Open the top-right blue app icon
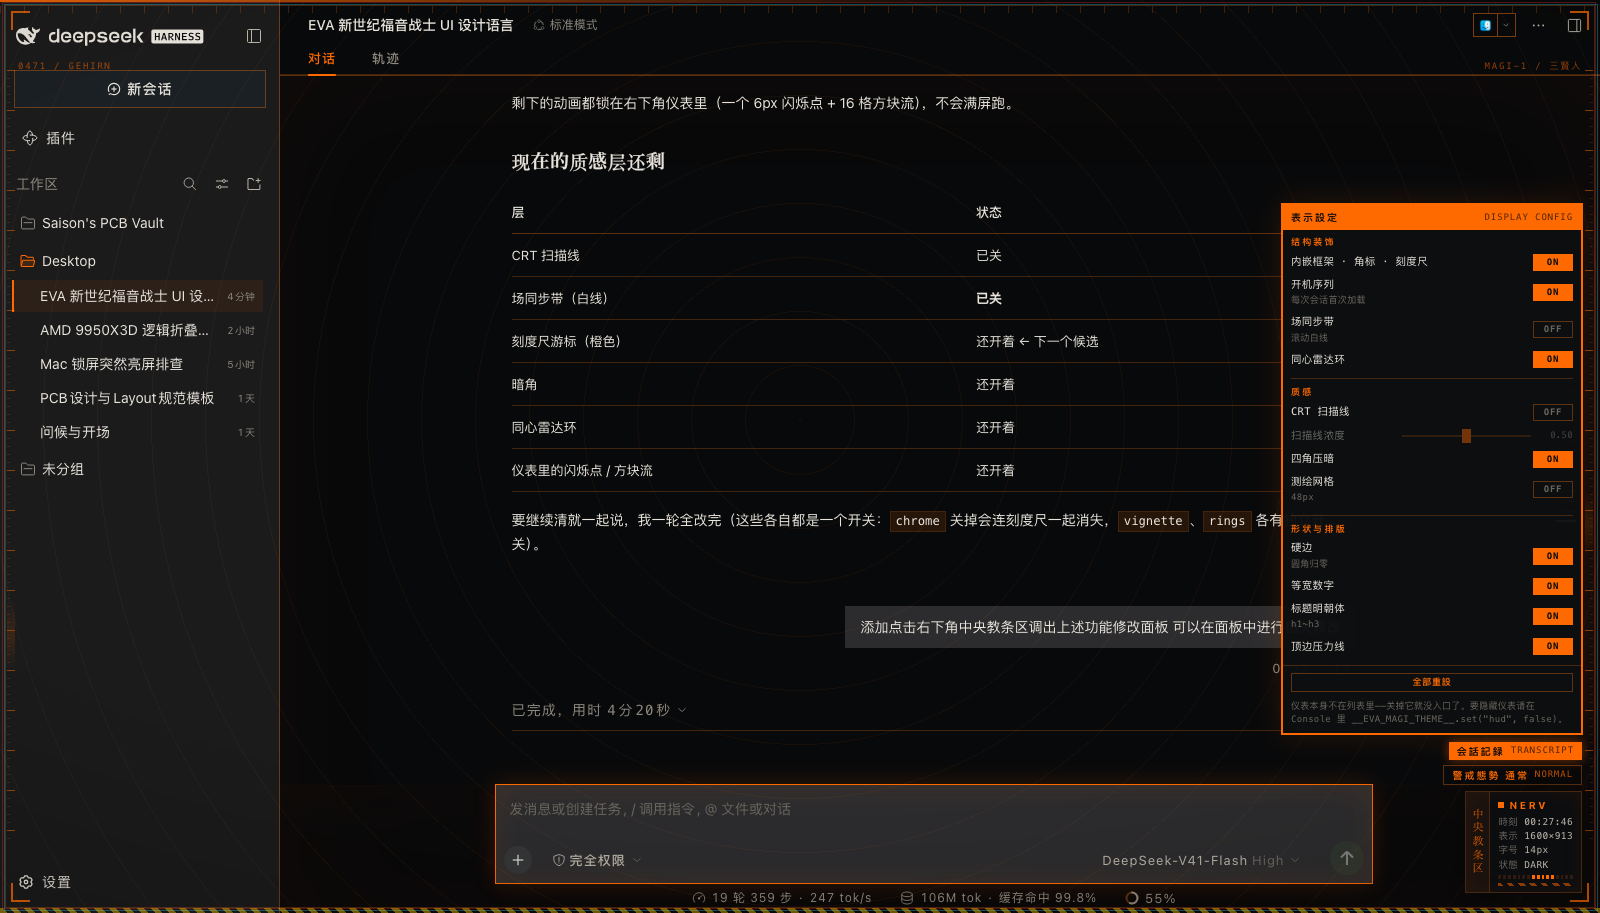This screenshot has height=913, width=1600. point(1486,25)
